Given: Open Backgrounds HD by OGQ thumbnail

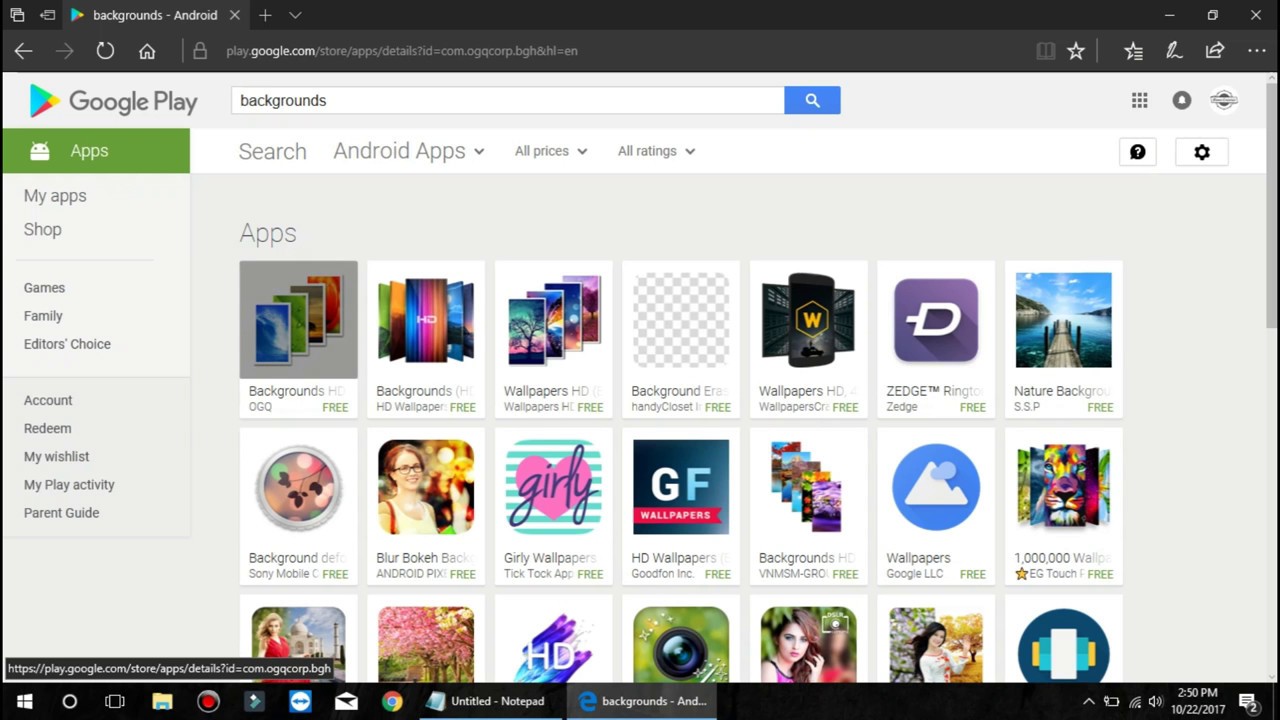Looking at the screenshot, I should point(298,320).
